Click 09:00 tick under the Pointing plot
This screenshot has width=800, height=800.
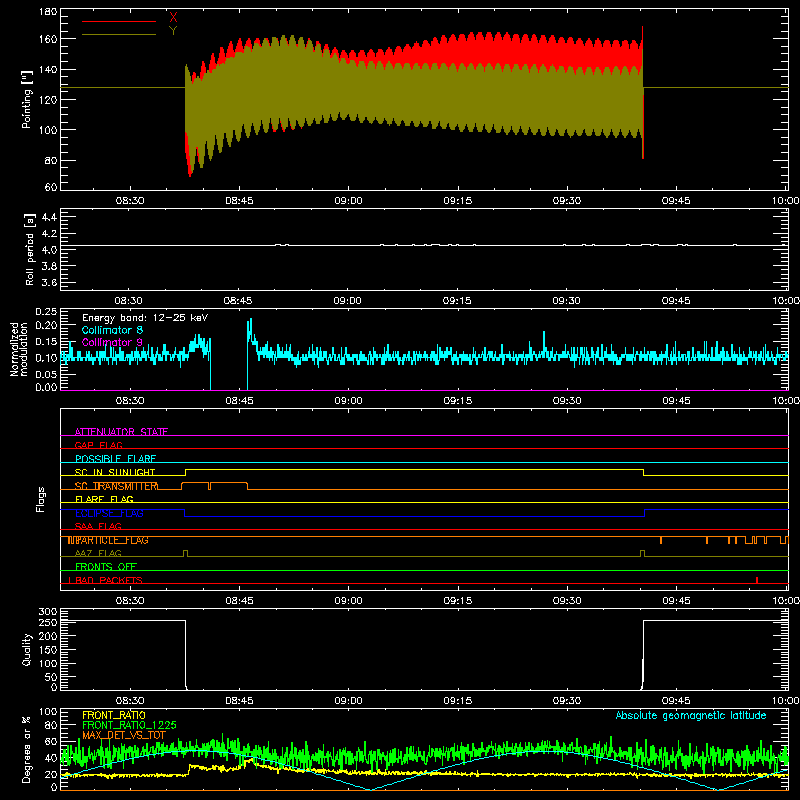pyautogui.click(x=348, y=201)
